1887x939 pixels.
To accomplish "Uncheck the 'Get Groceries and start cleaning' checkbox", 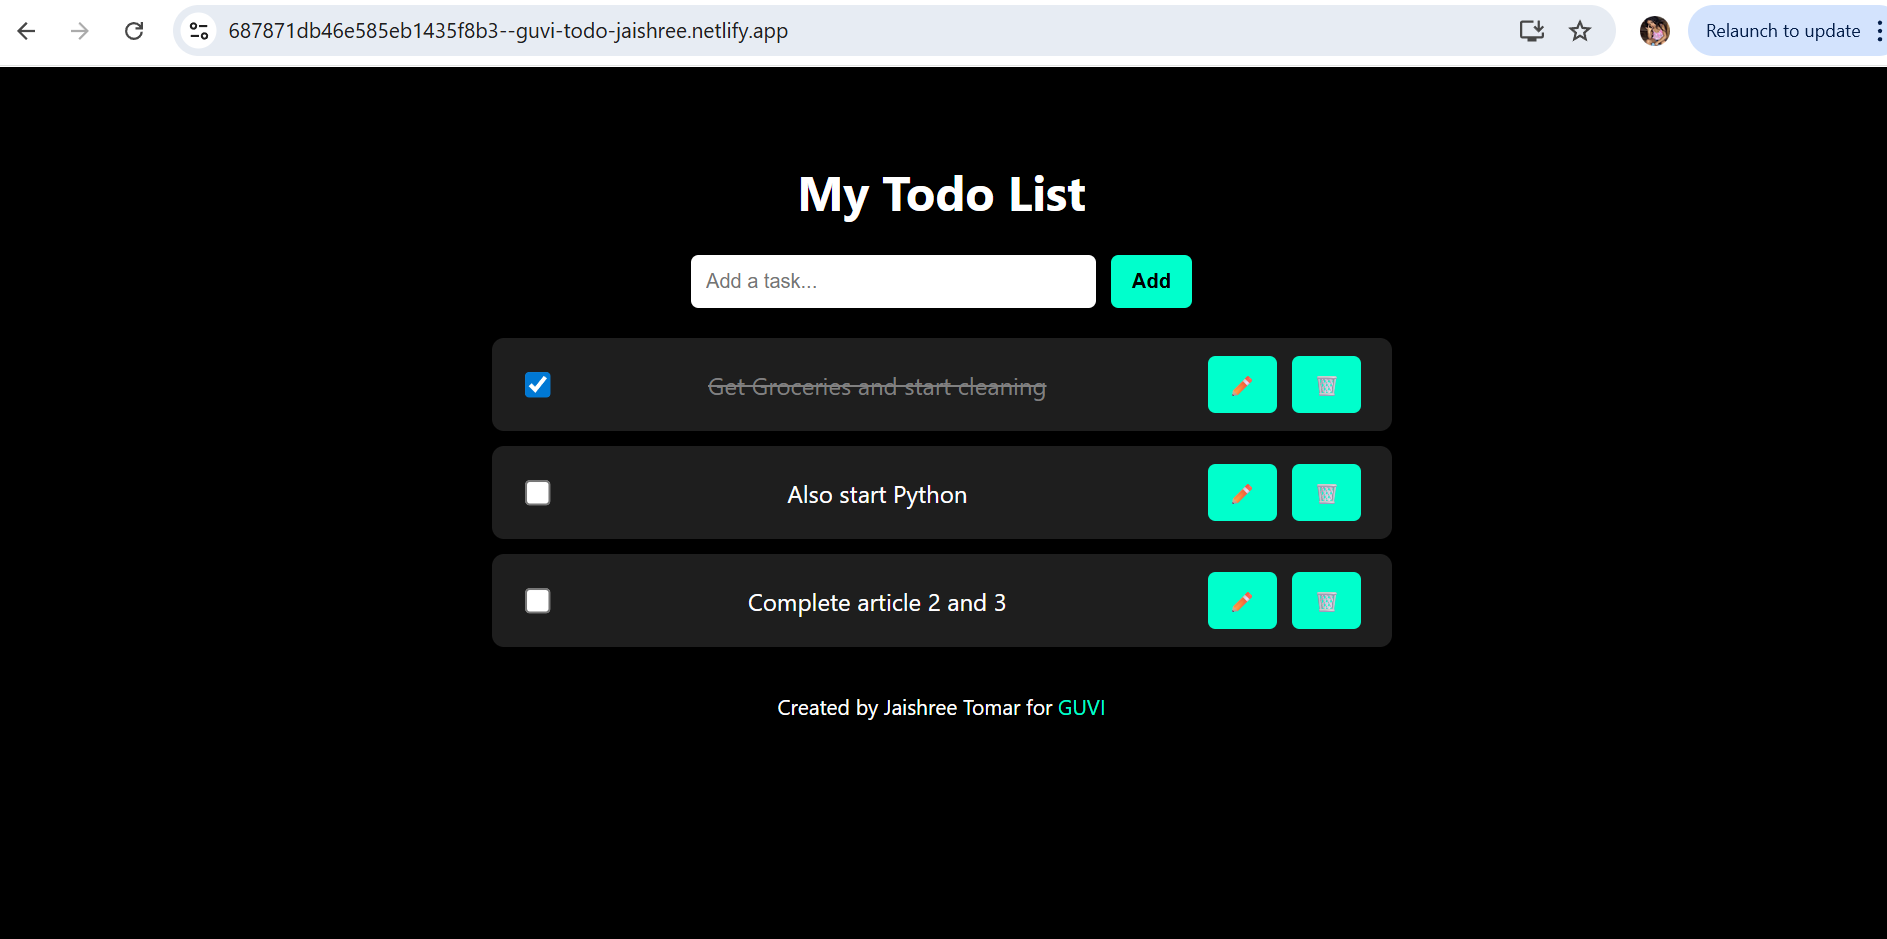I will [x=538, y=385].
